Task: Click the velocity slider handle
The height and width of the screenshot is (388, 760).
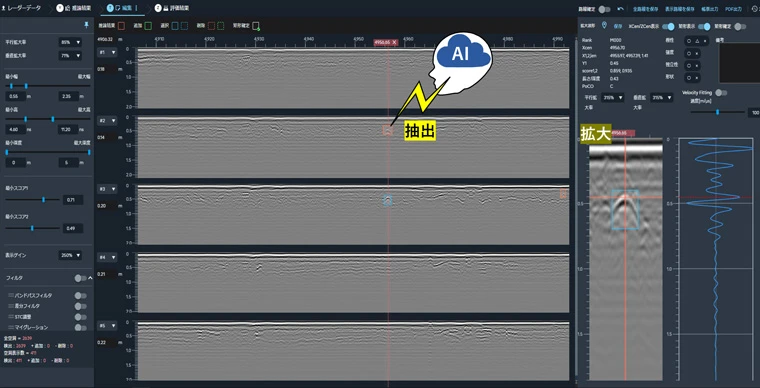Action: pyautogui.click(x=717, y=112)
